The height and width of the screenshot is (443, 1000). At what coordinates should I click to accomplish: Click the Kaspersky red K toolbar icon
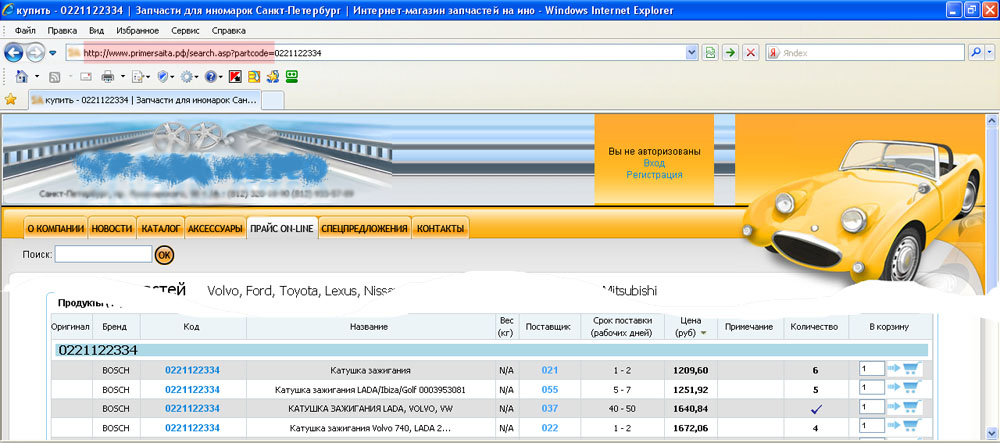click(235, 77)
